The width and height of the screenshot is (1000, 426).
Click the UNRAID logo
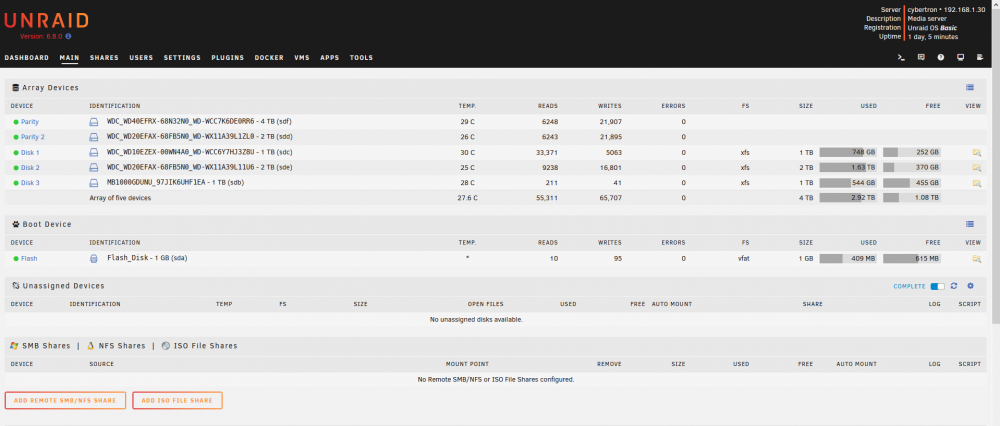(x=46, y=20)
